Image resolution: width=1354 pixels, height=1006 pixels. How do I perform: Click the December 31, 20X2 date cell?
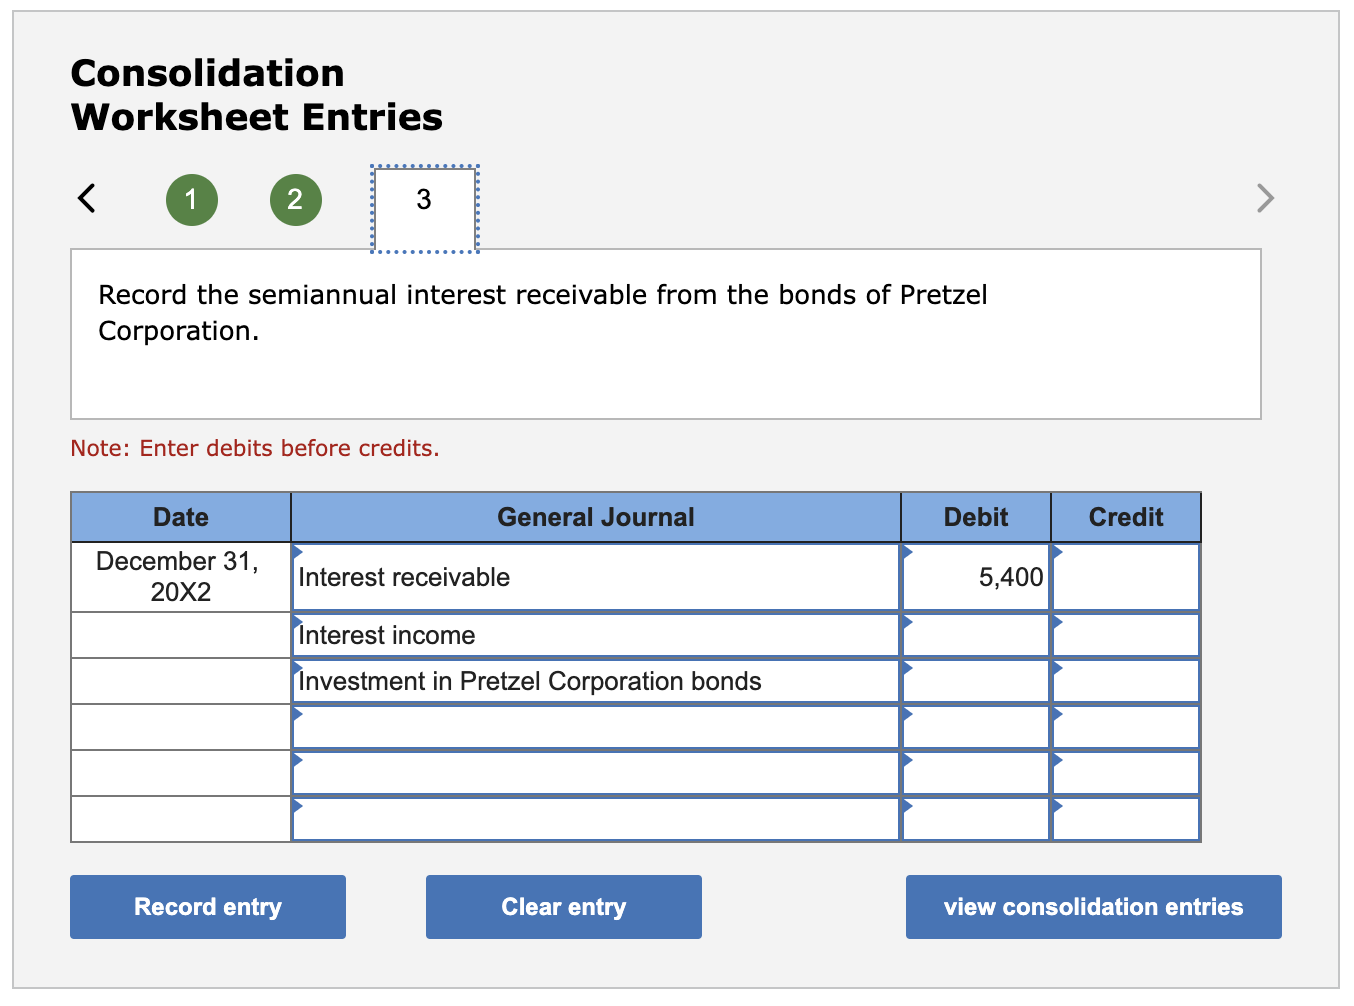pyautogui.click(x=180, y=577)
